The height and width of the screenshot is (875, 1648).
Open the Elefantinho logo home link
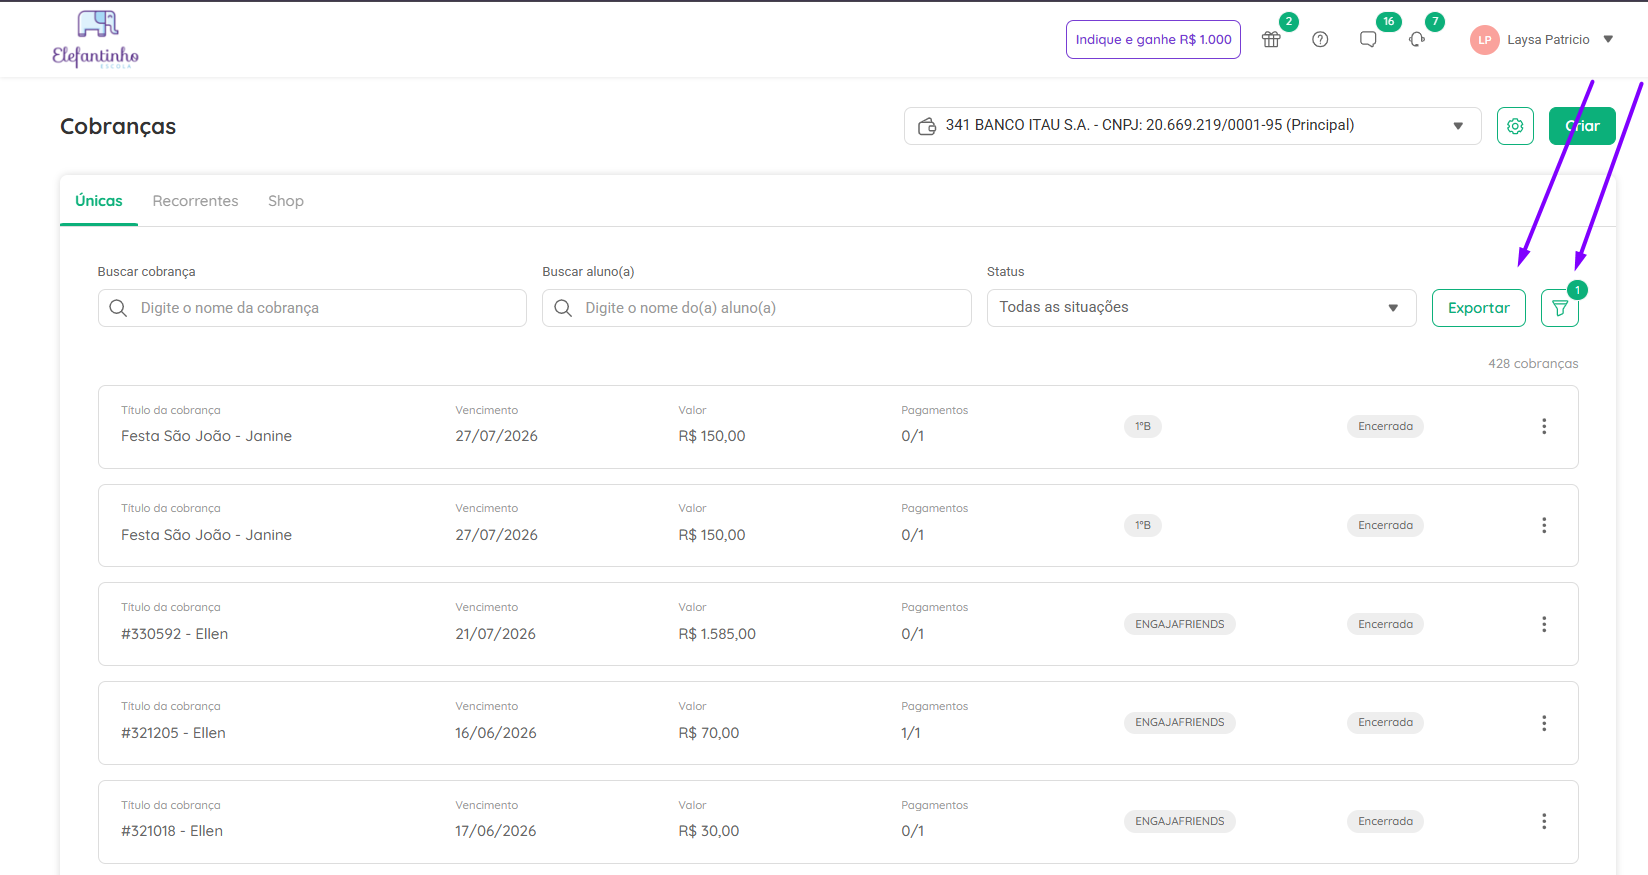point(95,39)
